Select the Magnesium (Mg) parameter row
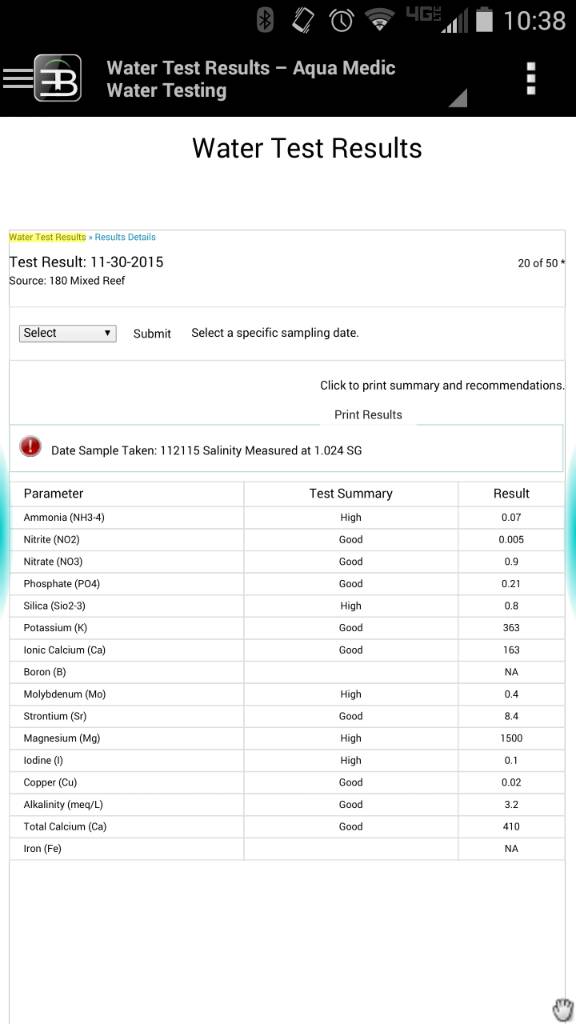 click(287, 738)
